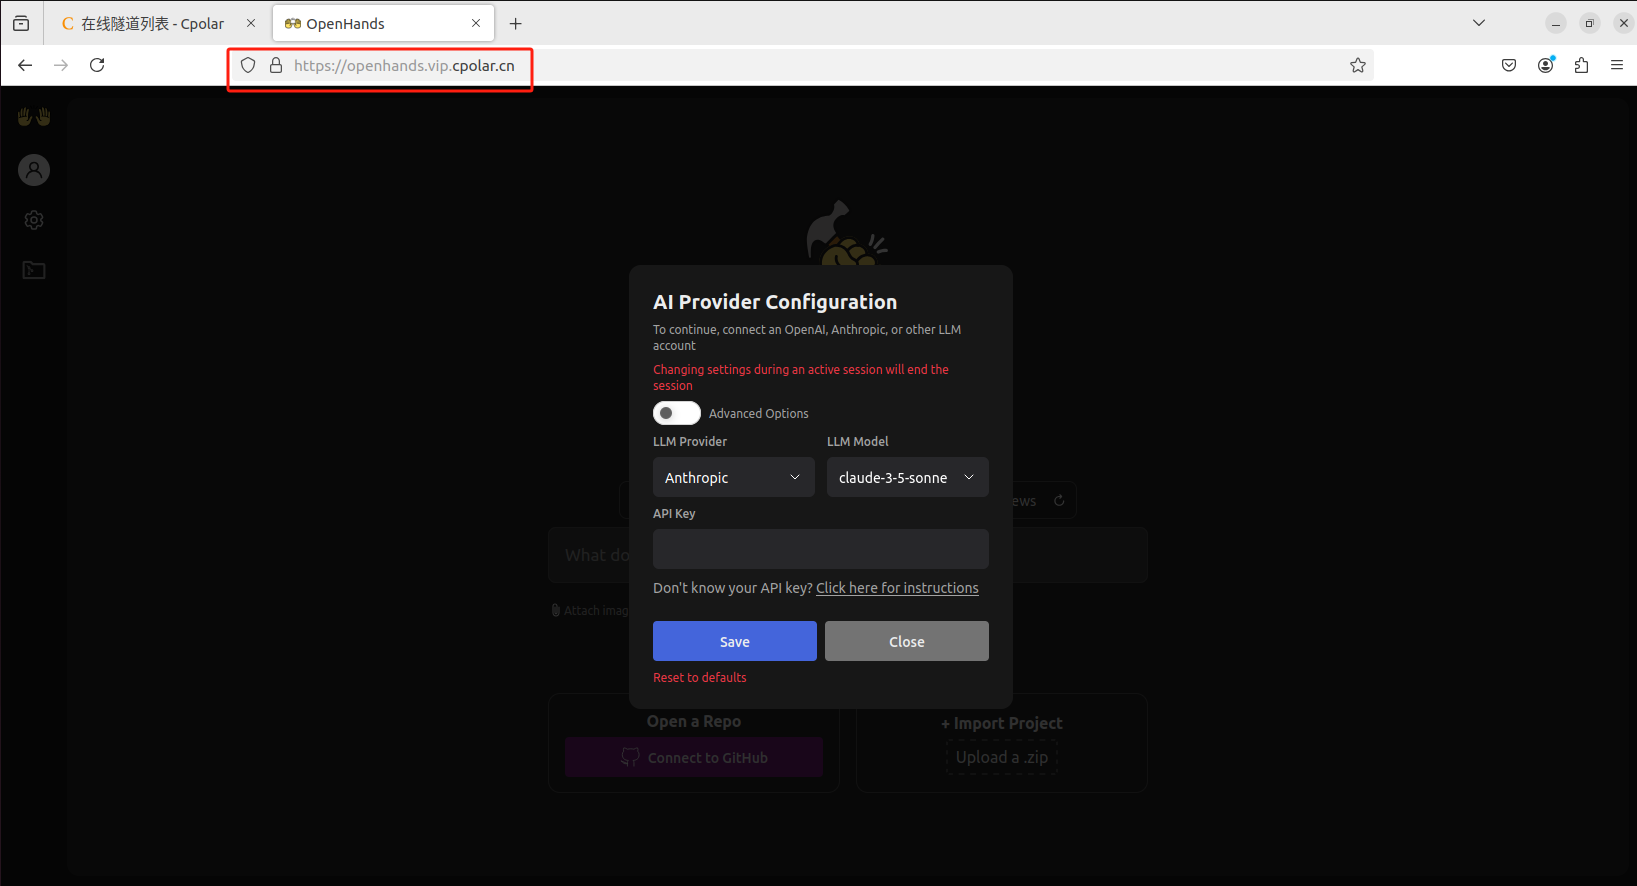Click the recent browsing history icon

(21, 23)
